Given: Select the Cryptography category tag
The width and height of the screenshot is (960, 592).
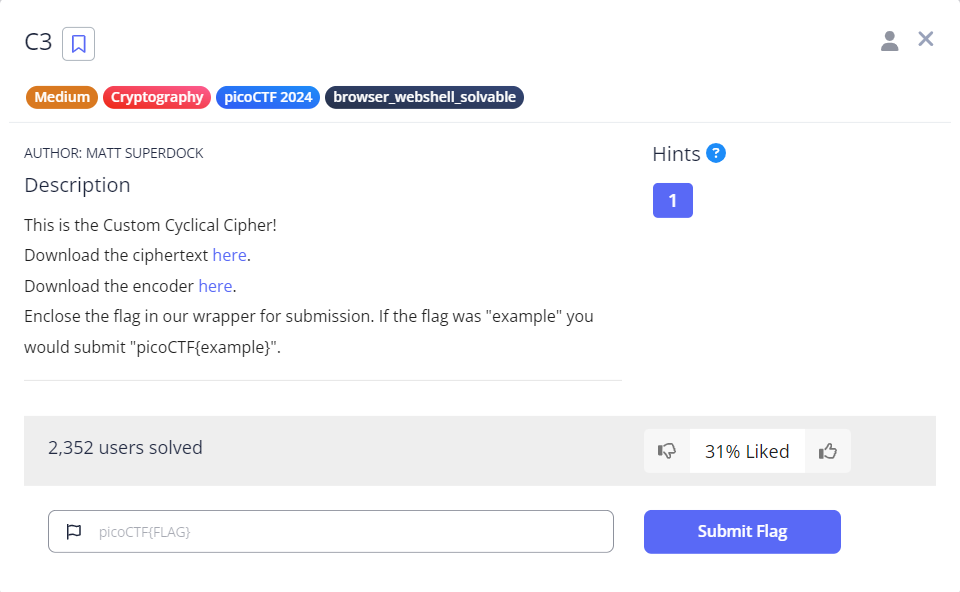Looking at the screenshot, I should (156, 97).
